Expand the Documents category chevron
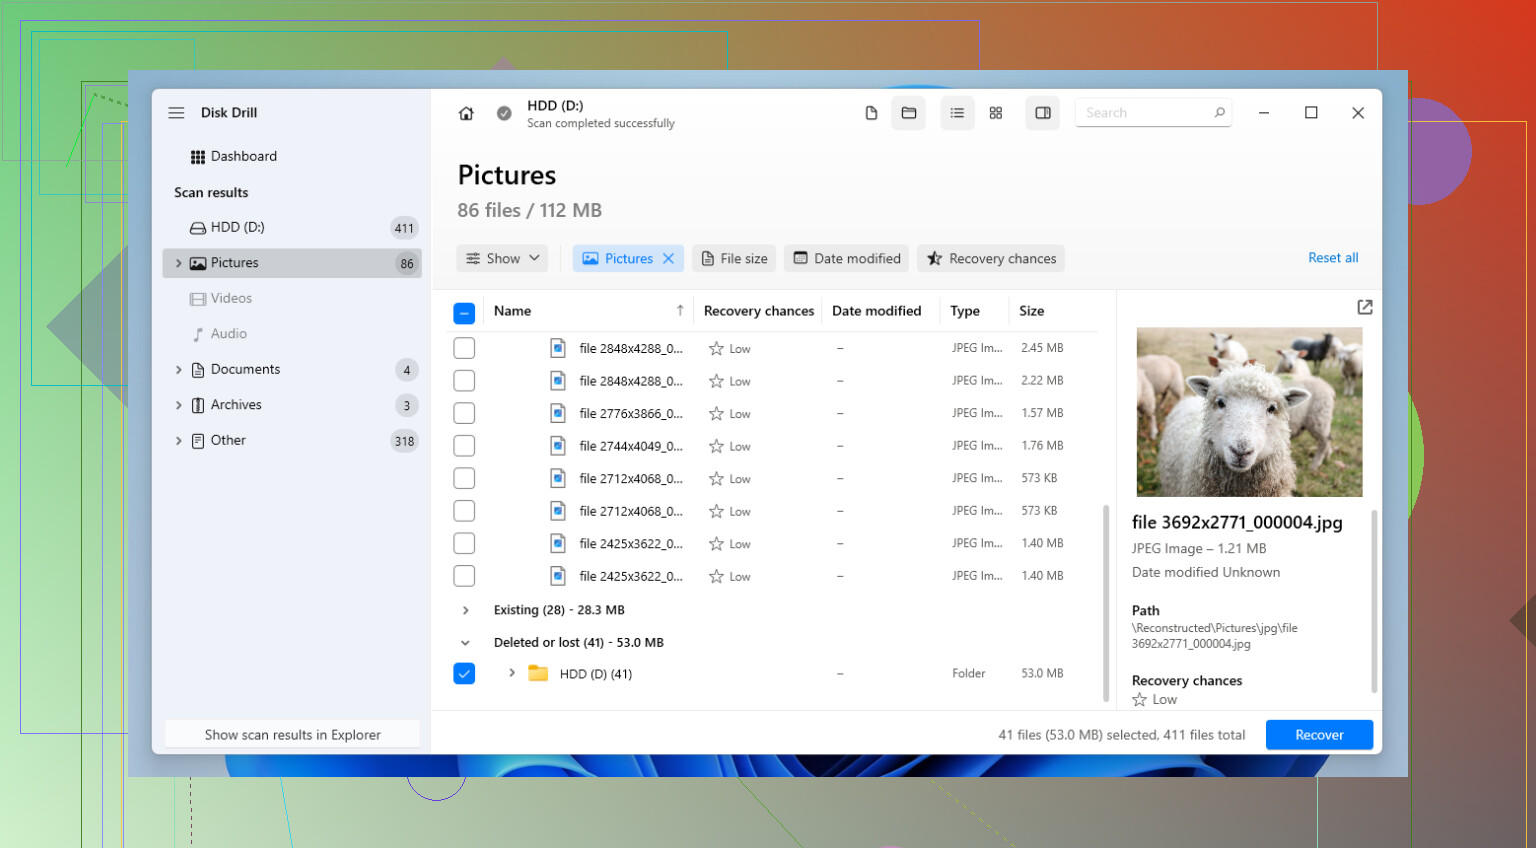The height and width of the screenshot is (848, 1536). click(x=178, y=370)
